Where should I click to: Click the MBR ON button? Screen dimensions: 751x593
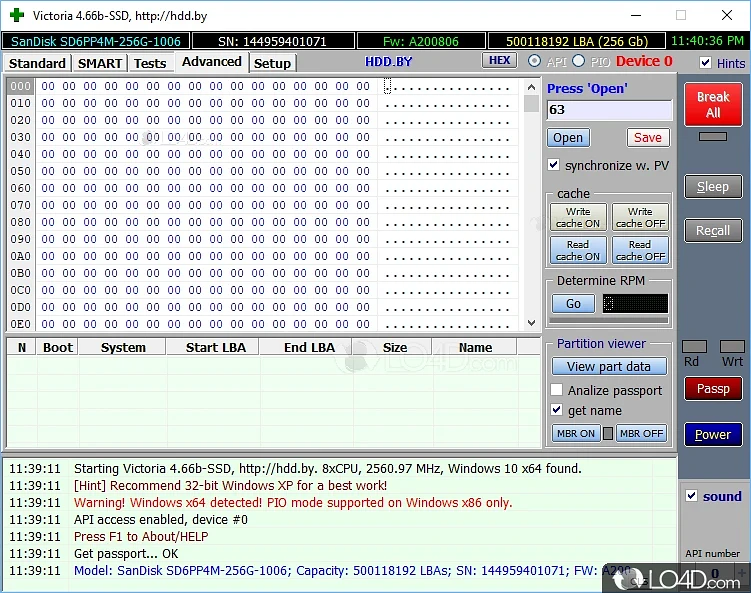(x=576, y=433)
